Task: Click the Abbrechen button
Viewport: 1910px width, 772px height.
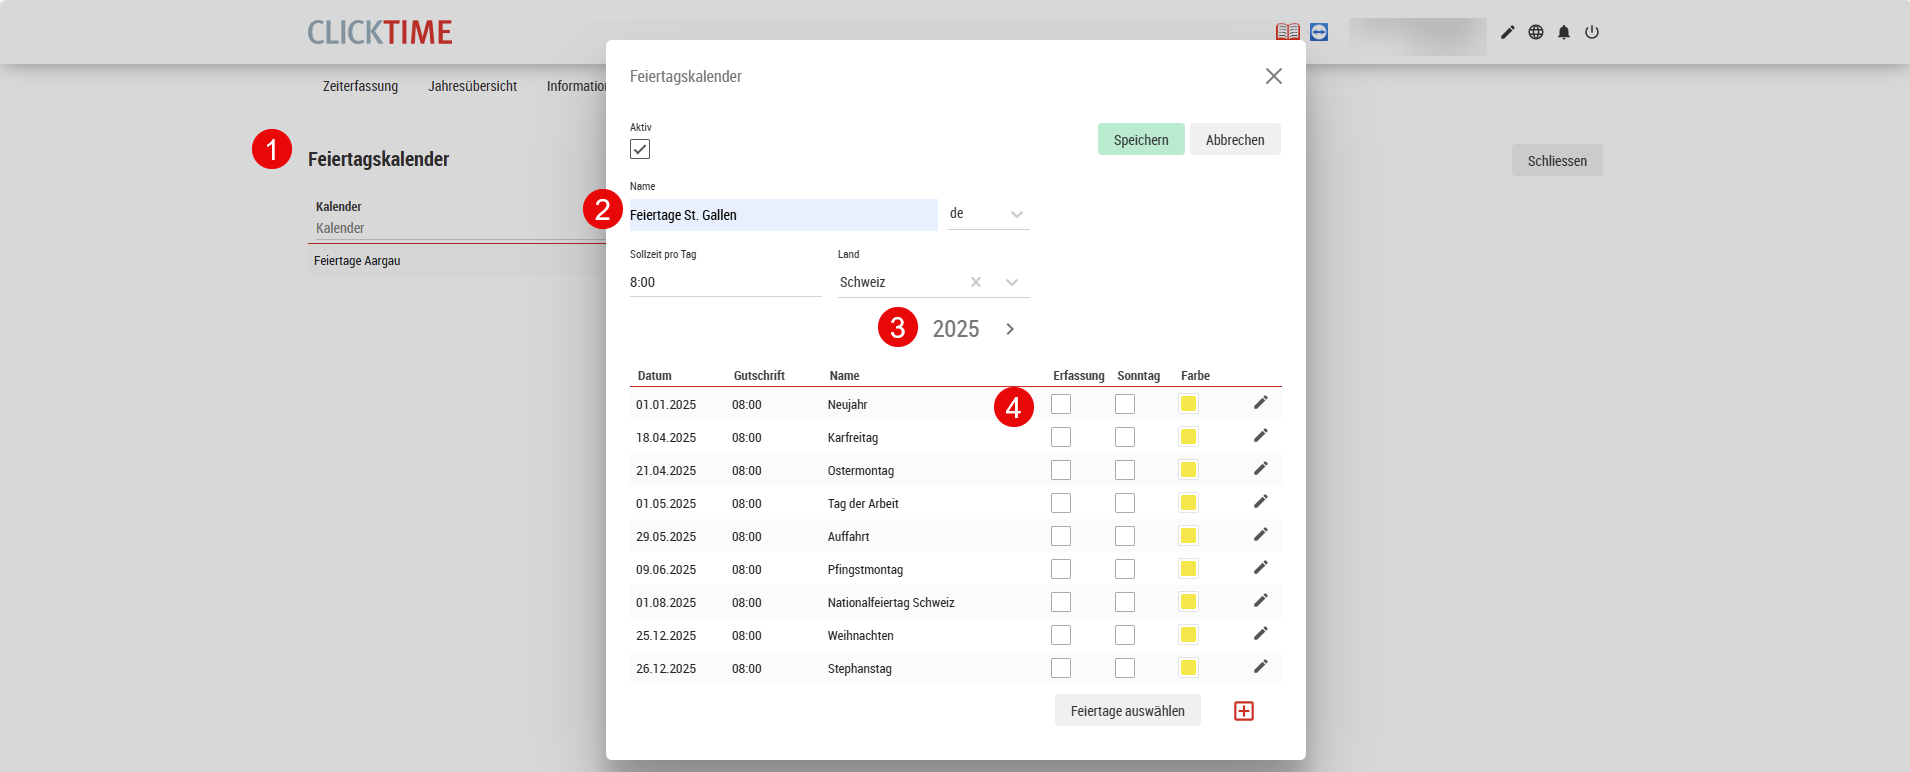Action: point(1235,140)
